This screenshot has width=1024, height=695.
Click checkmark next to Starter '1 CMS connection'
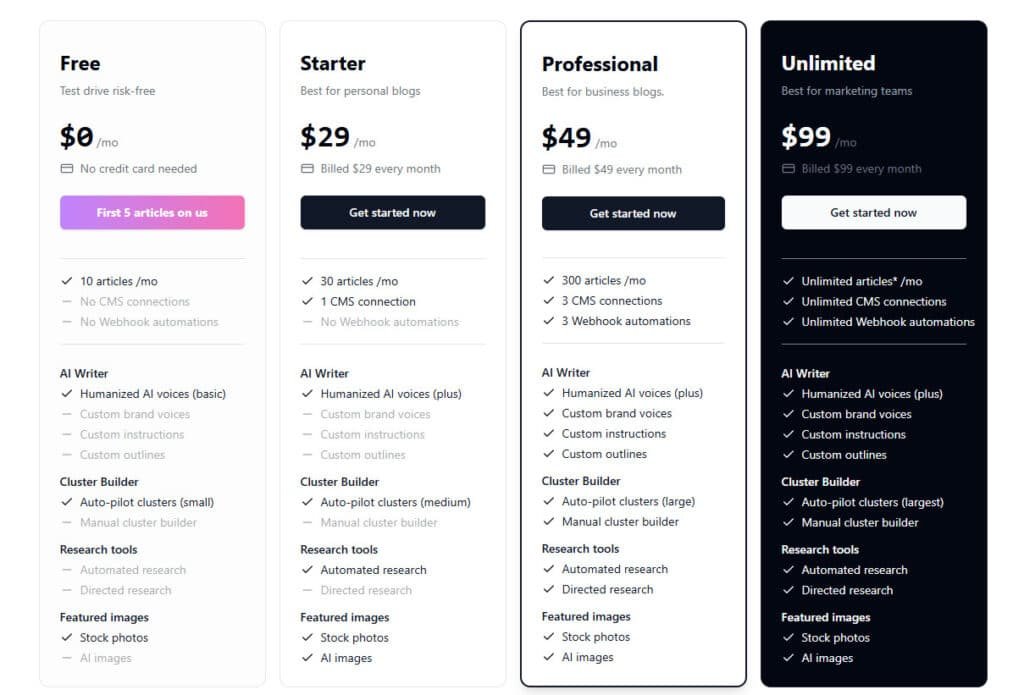pyautogui.click(x=307, y=302)
